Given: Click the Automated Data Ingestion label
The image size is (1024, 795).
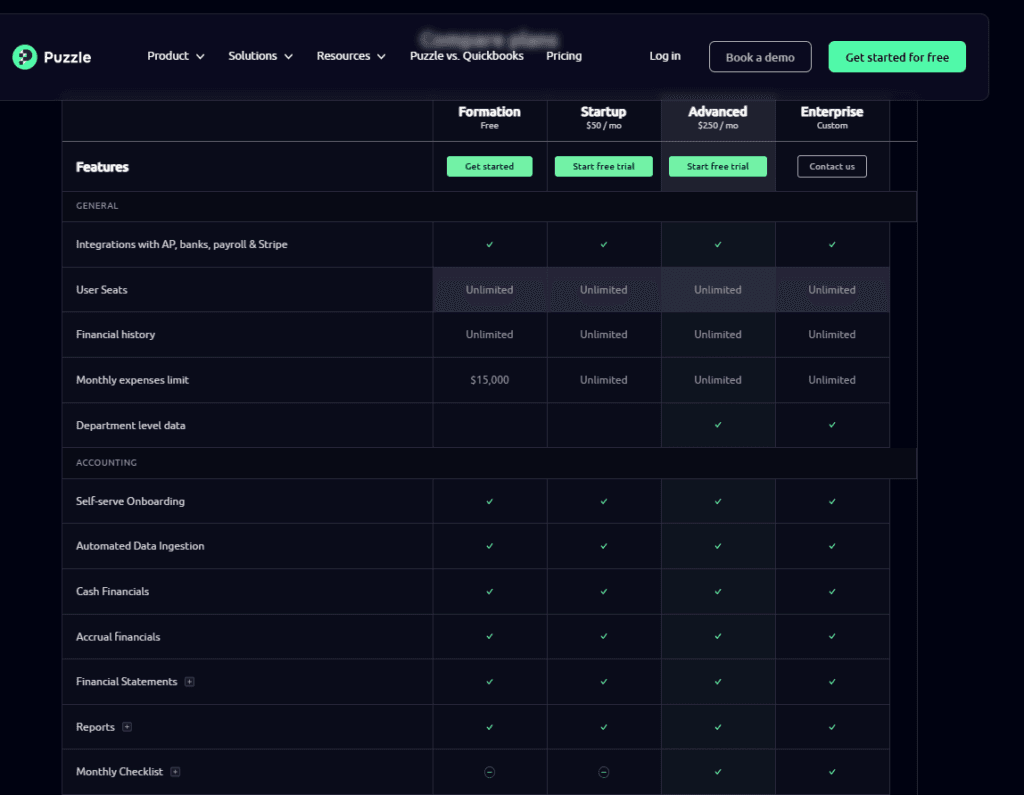Looking at the screenshot, I should coord(140,546).
